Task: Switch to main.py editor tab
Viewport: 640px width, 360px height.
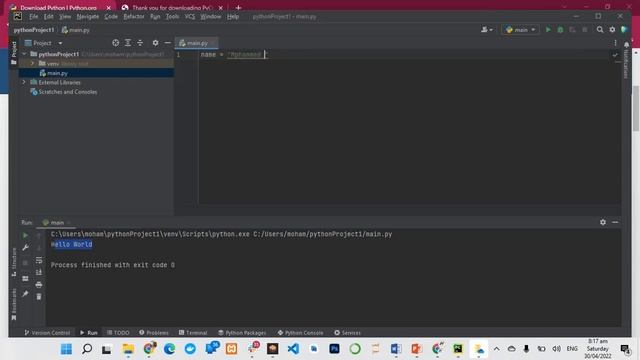Action: pos(196,43)
